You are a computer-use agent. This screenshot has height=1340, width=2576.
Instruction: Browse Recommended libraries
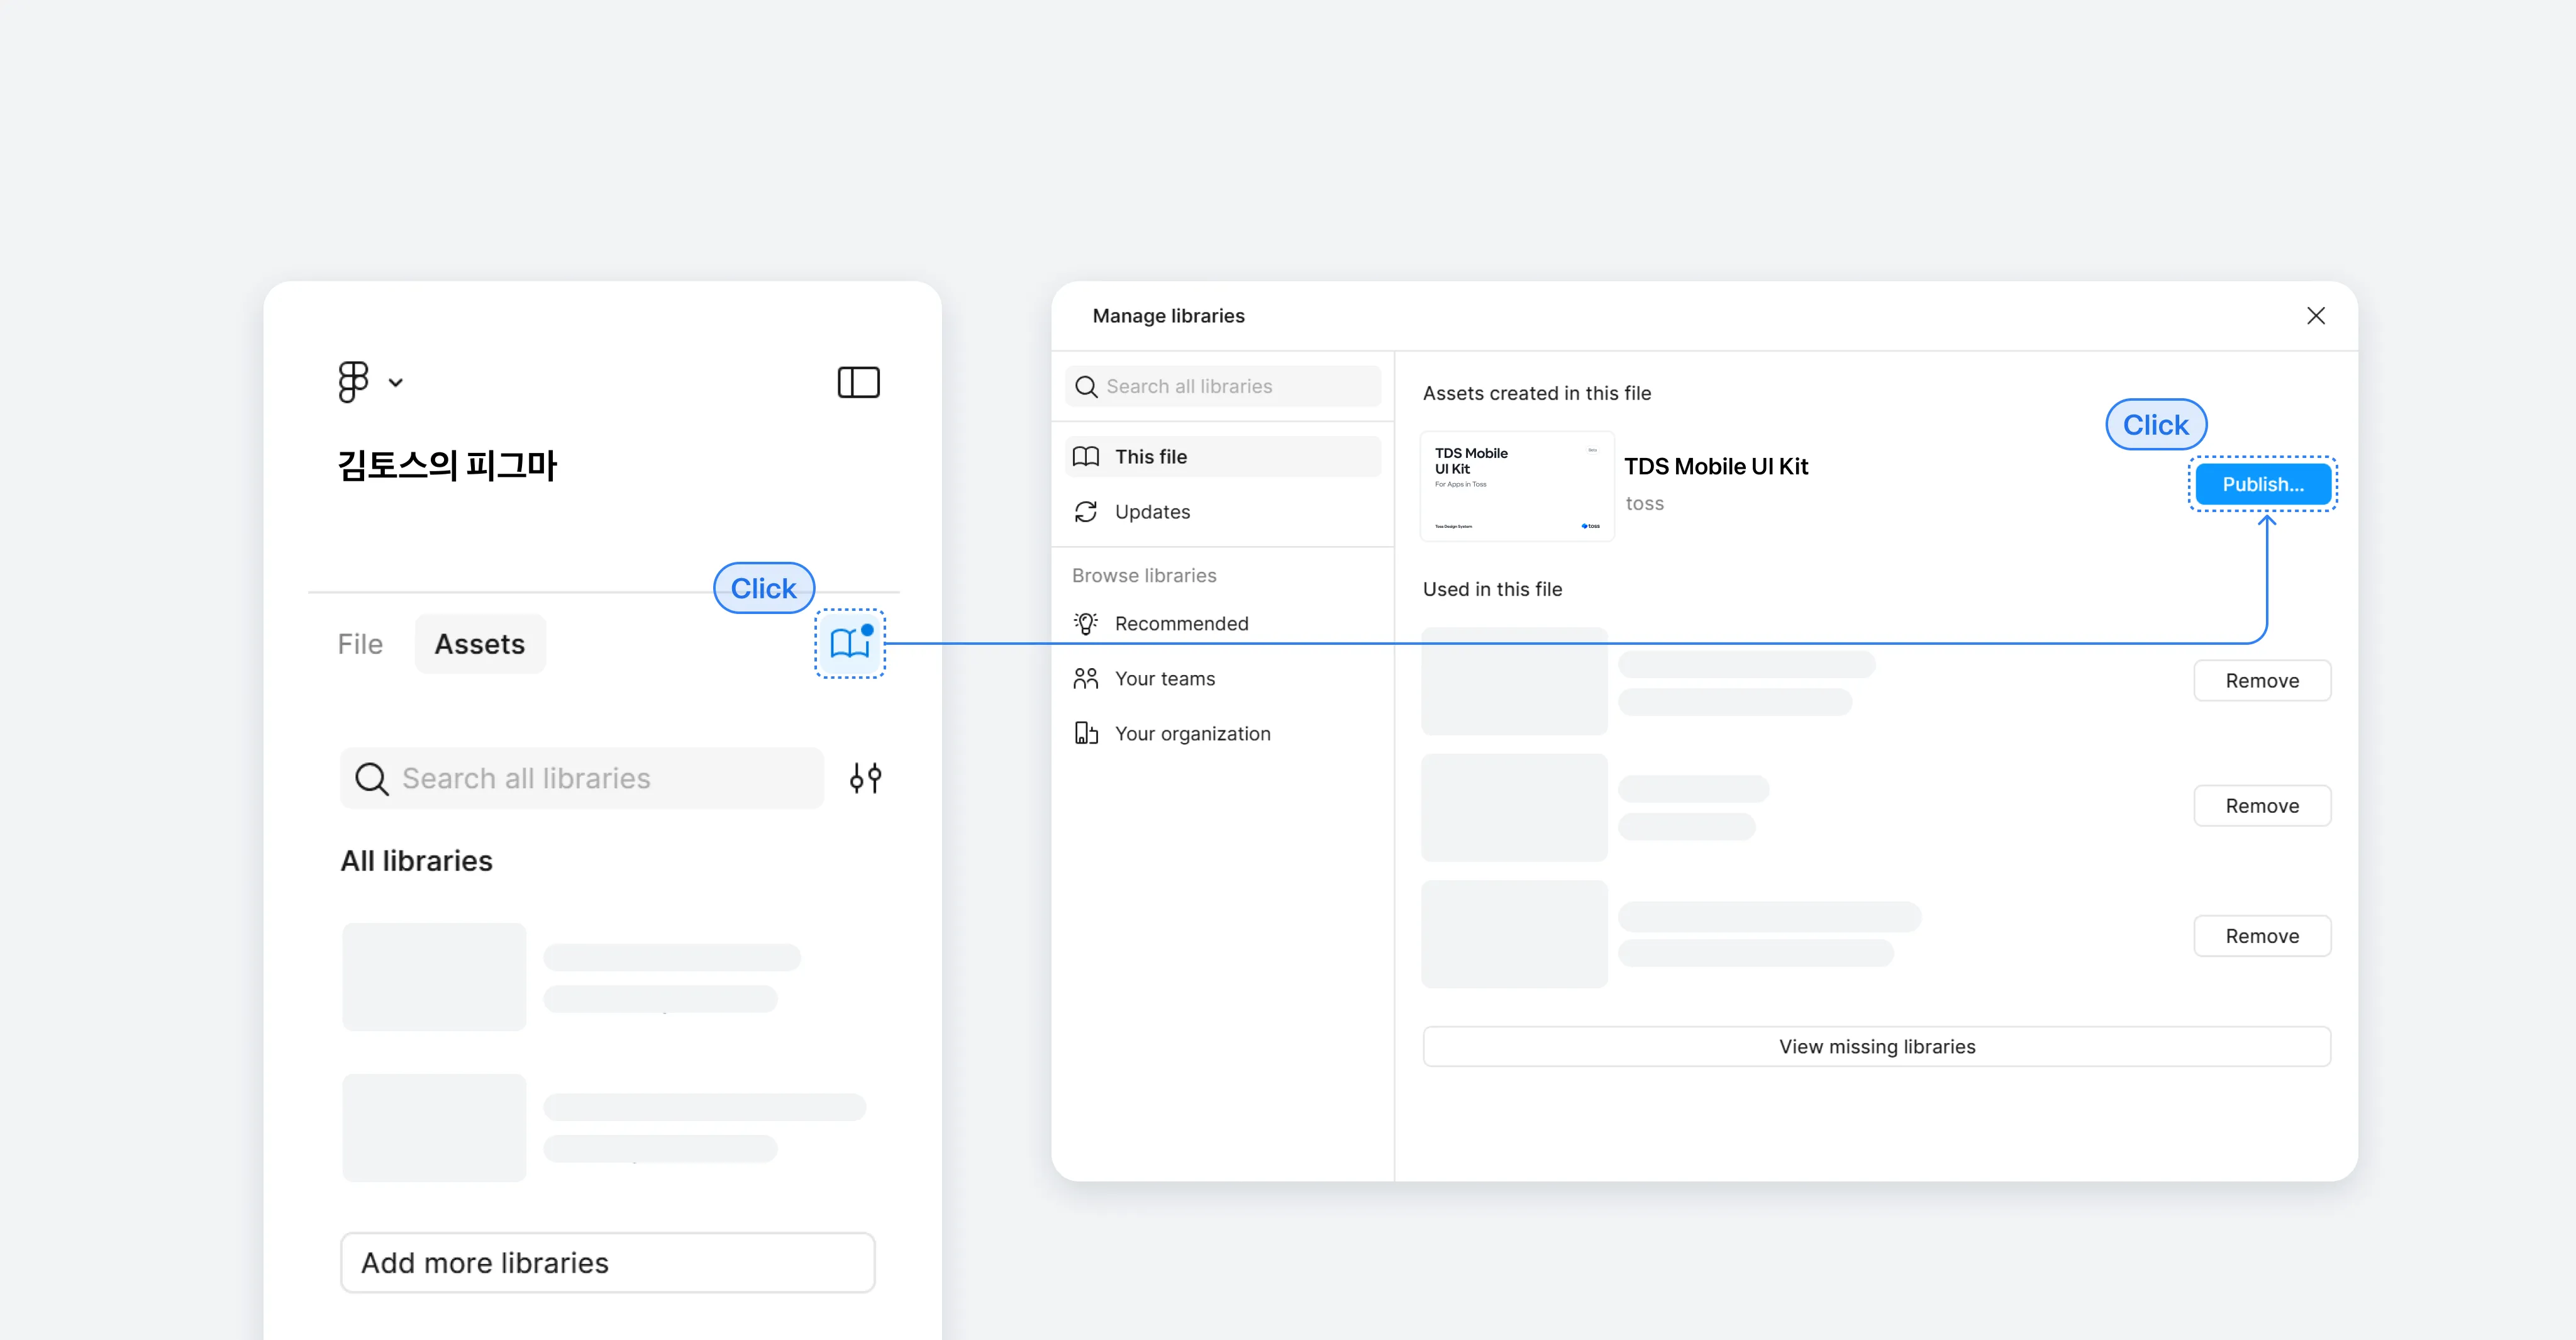1181,624
